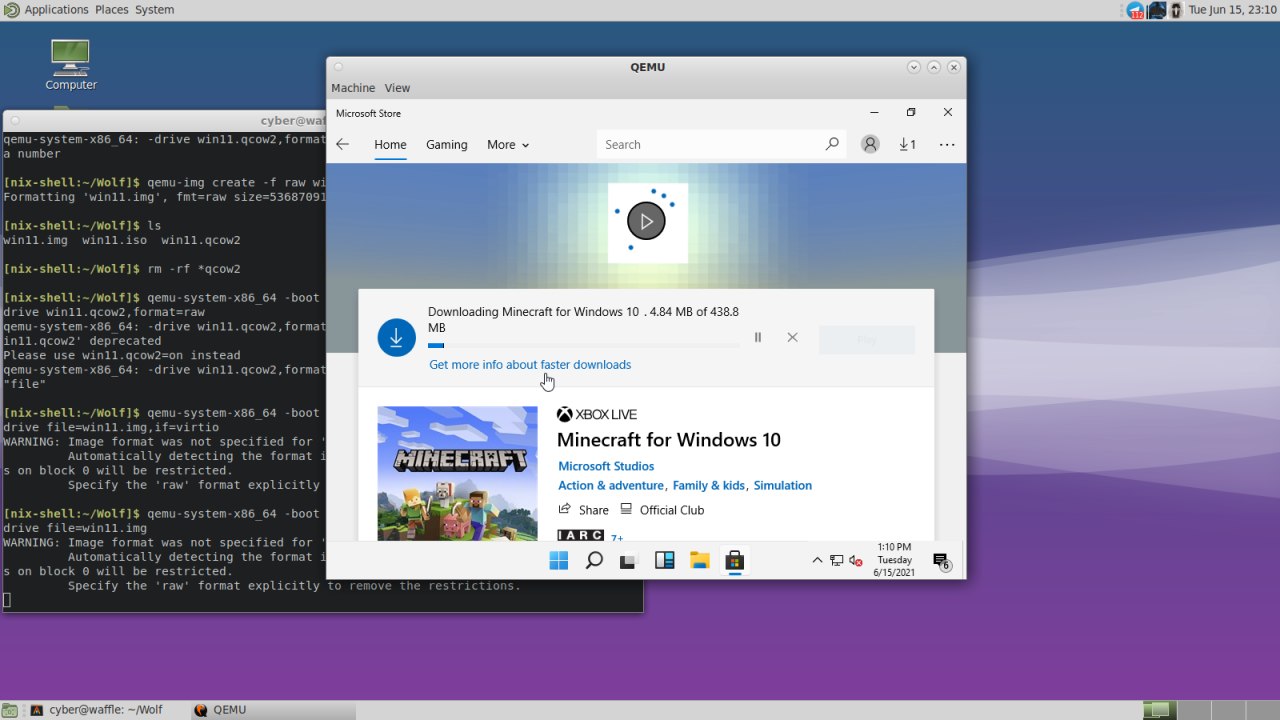Click the show desktop icon in bottom panel
Image resolution: width=1280 pixels, height=720 pixels.
coord(11,710)
